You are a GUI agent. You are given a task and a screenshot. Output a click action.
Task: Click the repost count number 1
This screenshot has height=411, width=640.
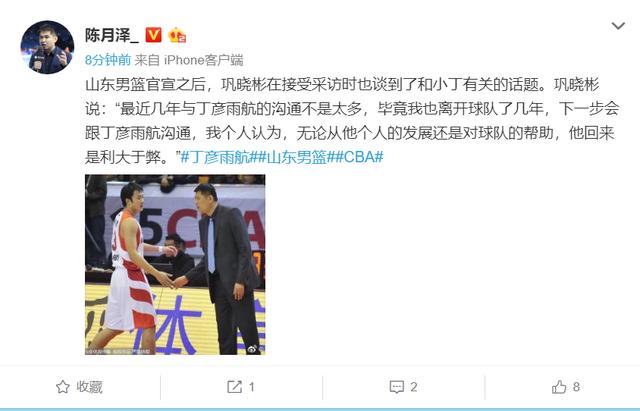pyautogui.click(x=252, y=387)
